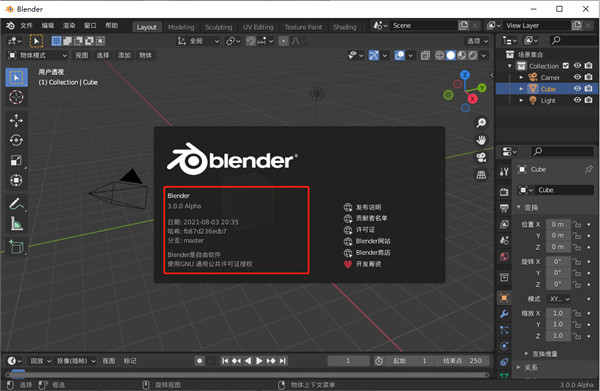Activate the Cursor tool
The width and height of the screenshot is (600, 391).
(16, 98)
